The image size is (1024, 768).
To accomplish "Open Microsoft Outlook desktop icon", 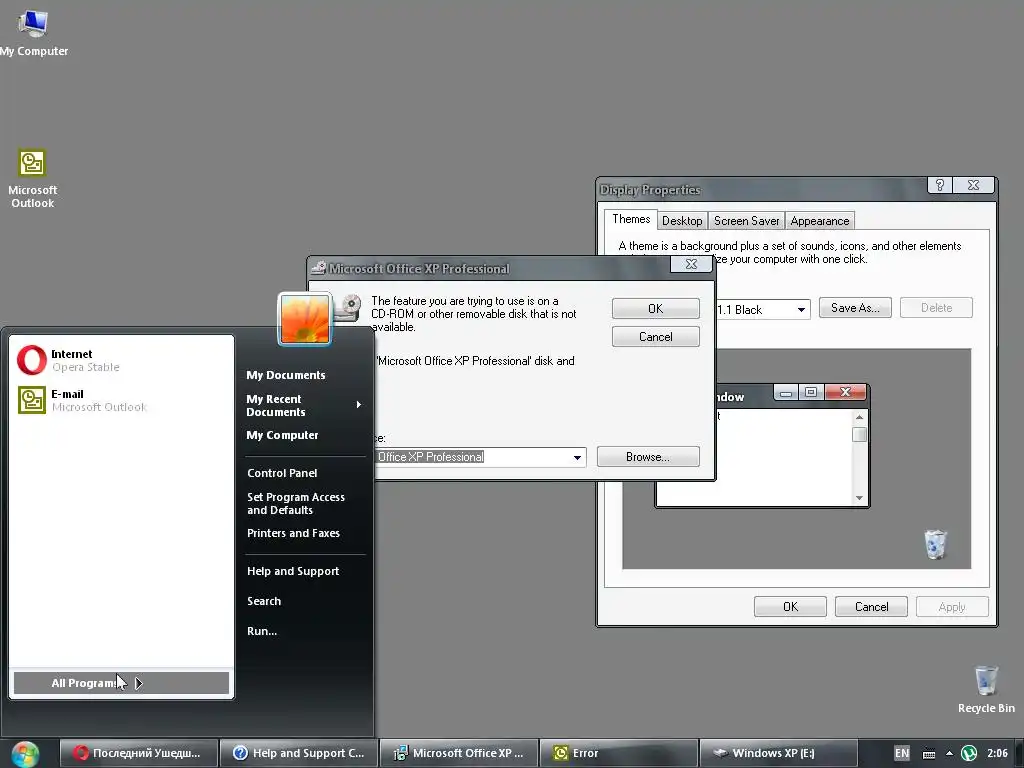I will pyautogui.click(x=32, y=178).
